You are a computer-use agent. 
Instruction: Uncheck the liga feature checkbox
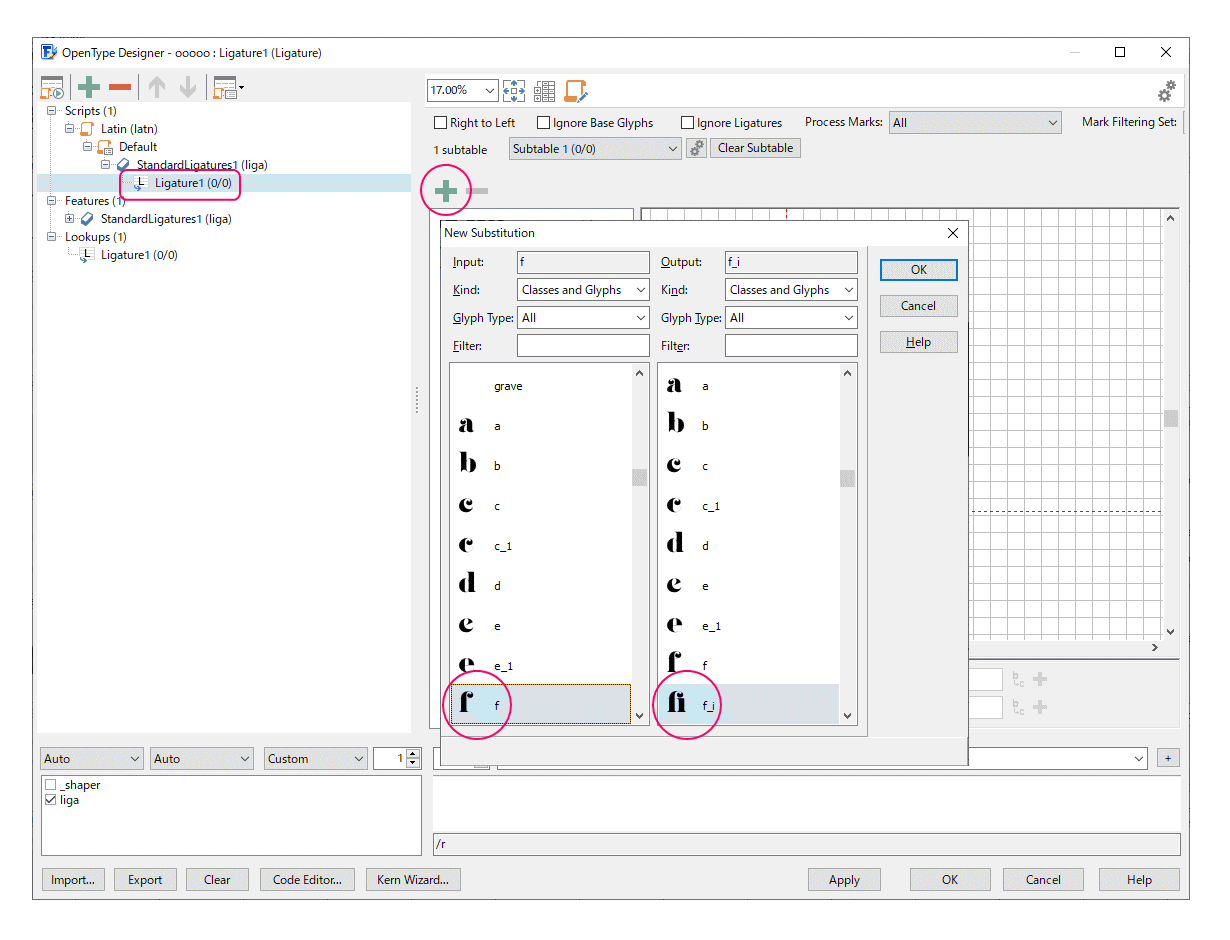point(51,800)
